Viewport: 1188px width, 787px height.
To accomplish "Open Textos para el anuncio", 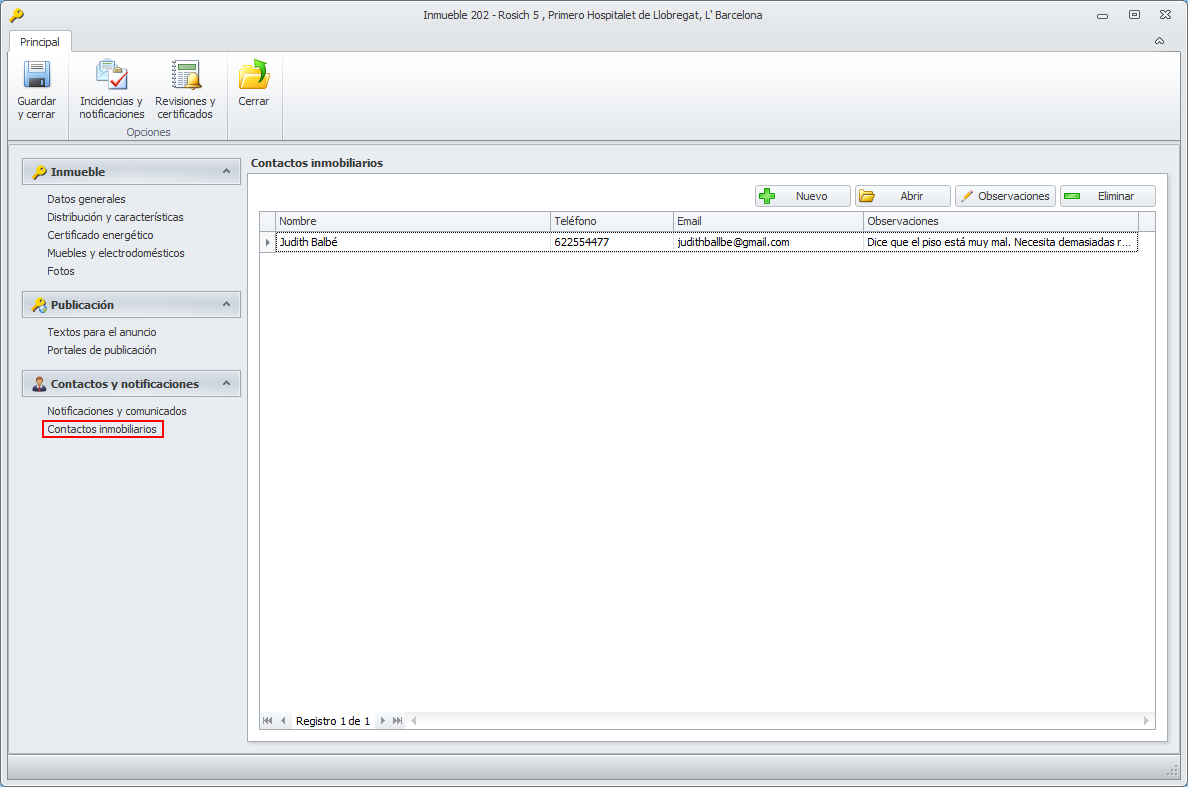I will point(102,333).
